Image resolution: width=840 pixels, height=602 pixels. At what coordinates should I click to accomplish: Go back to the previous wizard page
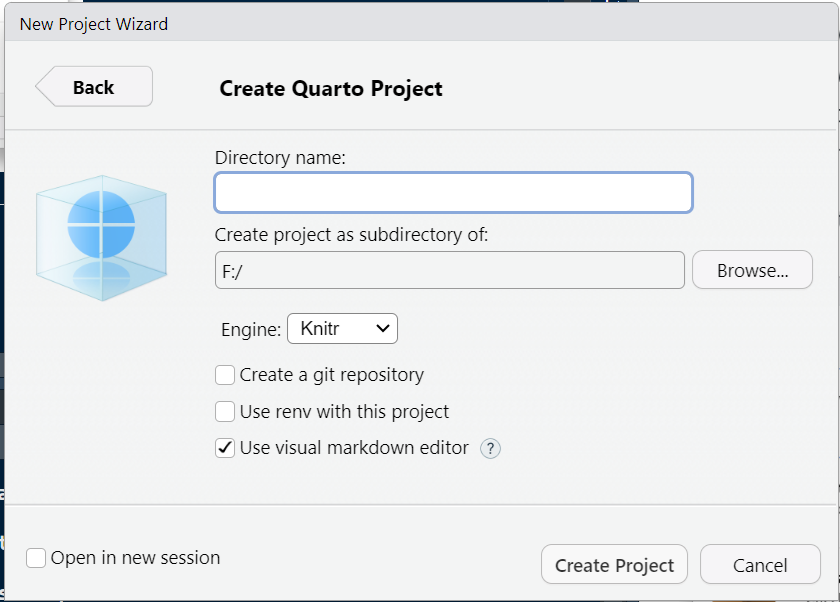(94, 87)
